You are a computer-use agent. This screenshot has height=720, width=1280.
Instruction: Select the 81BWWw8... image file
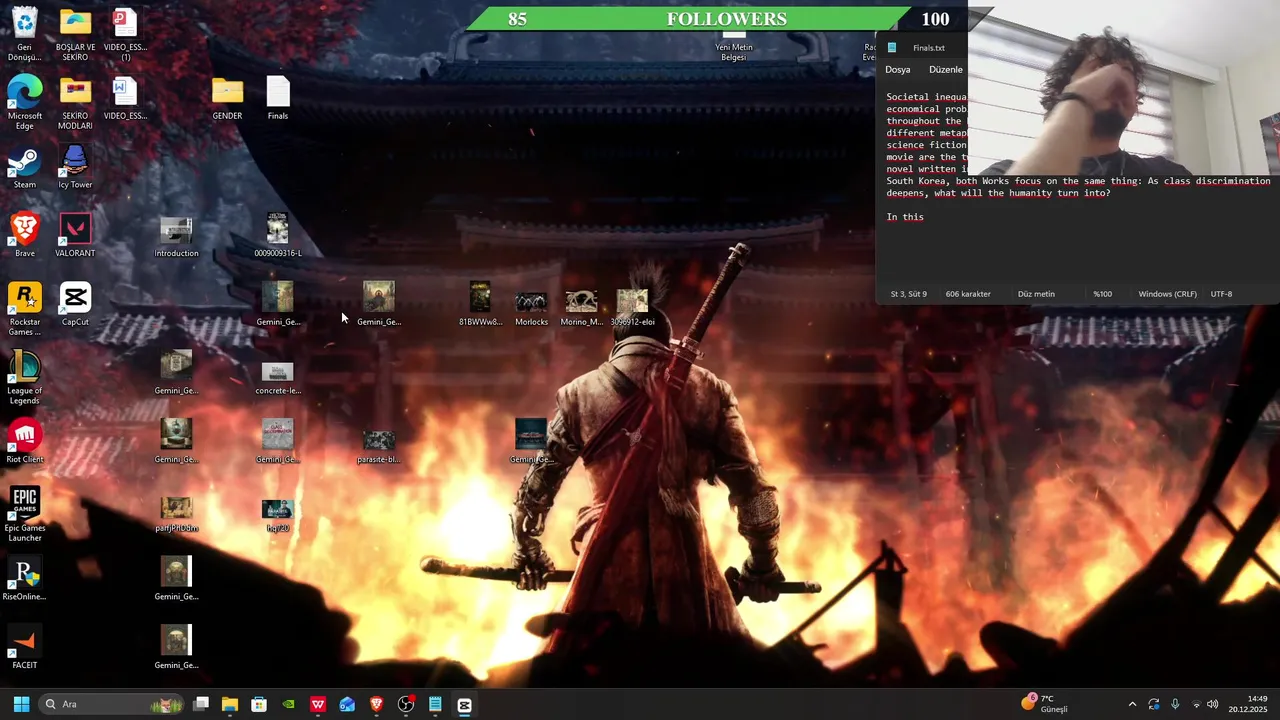pos(480,304)
